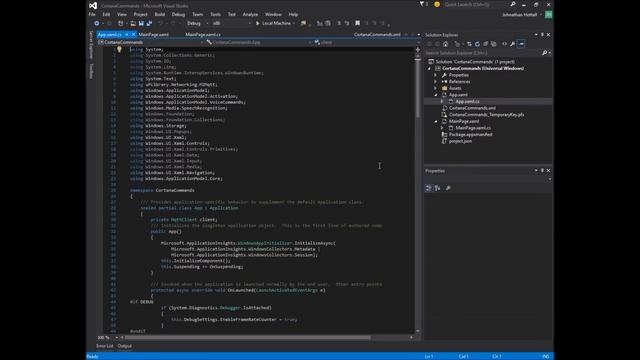640x360 pixels.
Task: Save the current file with the Save icon
Action: pyautogui.click(x=141, y=23)
